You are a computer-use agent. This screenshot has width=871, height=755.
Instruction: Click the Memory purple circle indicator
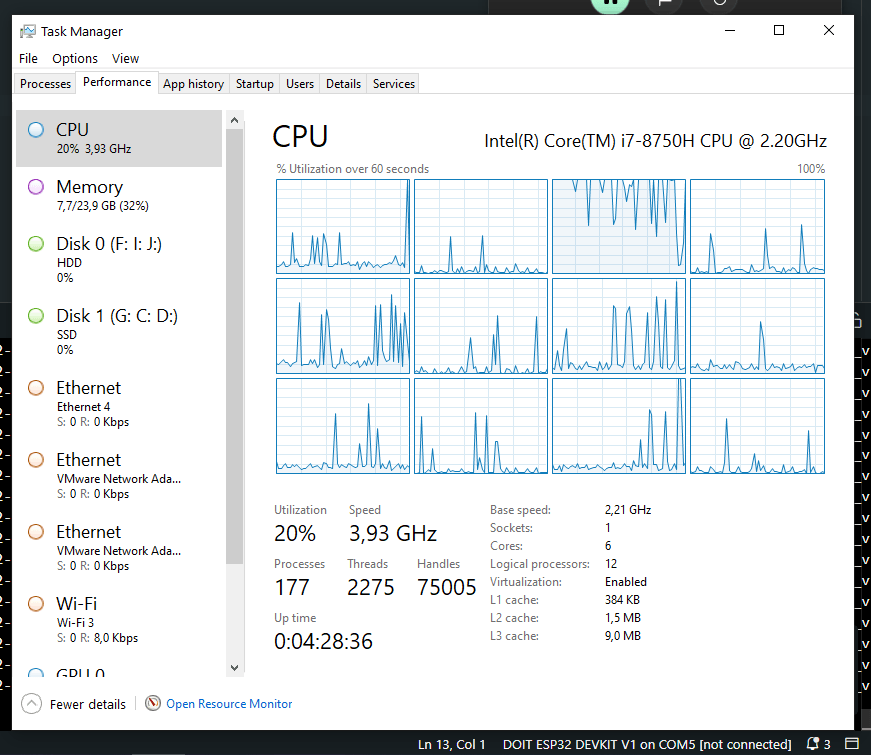(x=36, y=187)
